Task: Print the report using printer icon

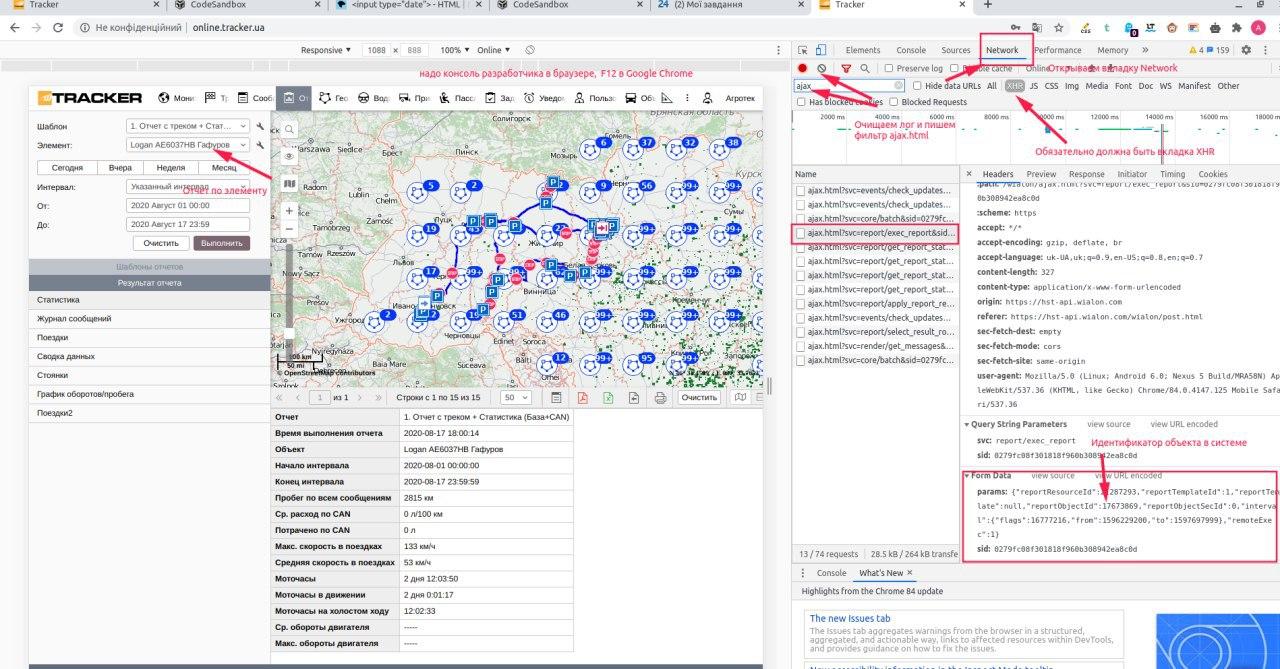Action: click(660, 397)
